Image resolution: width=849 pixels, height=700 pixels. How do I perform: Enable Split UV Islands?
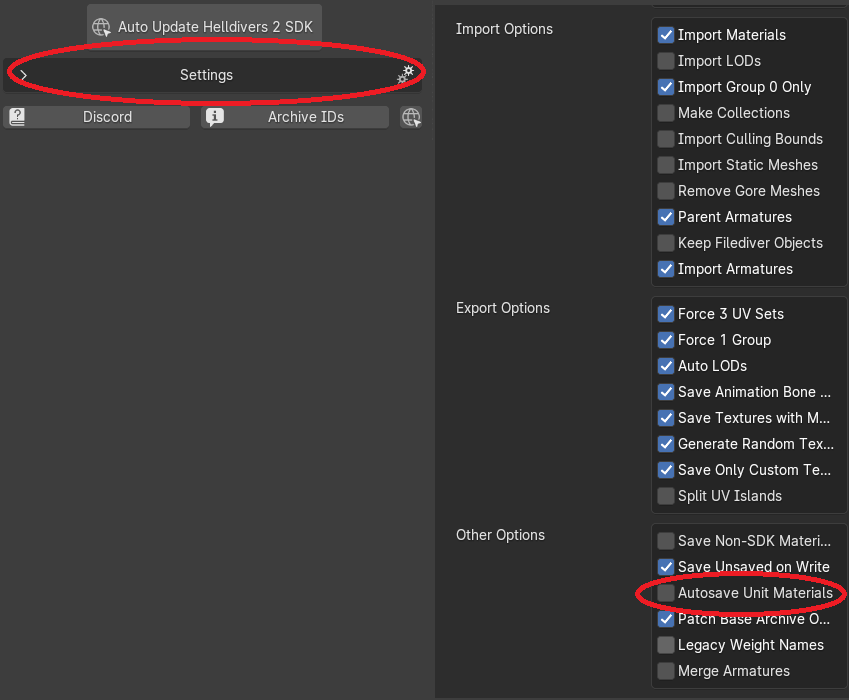click(x=666, y=496)
